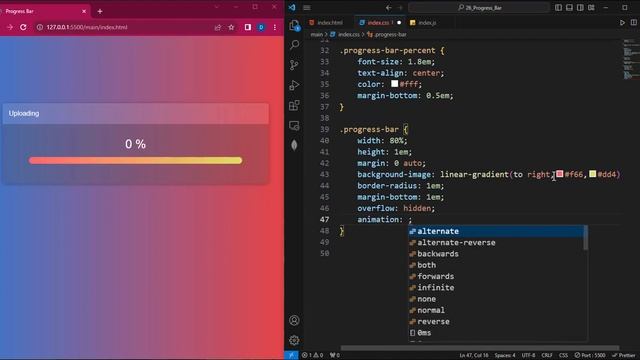Bookmark the page with the star icon
The image size is (640, 360).
click(231, 27)
